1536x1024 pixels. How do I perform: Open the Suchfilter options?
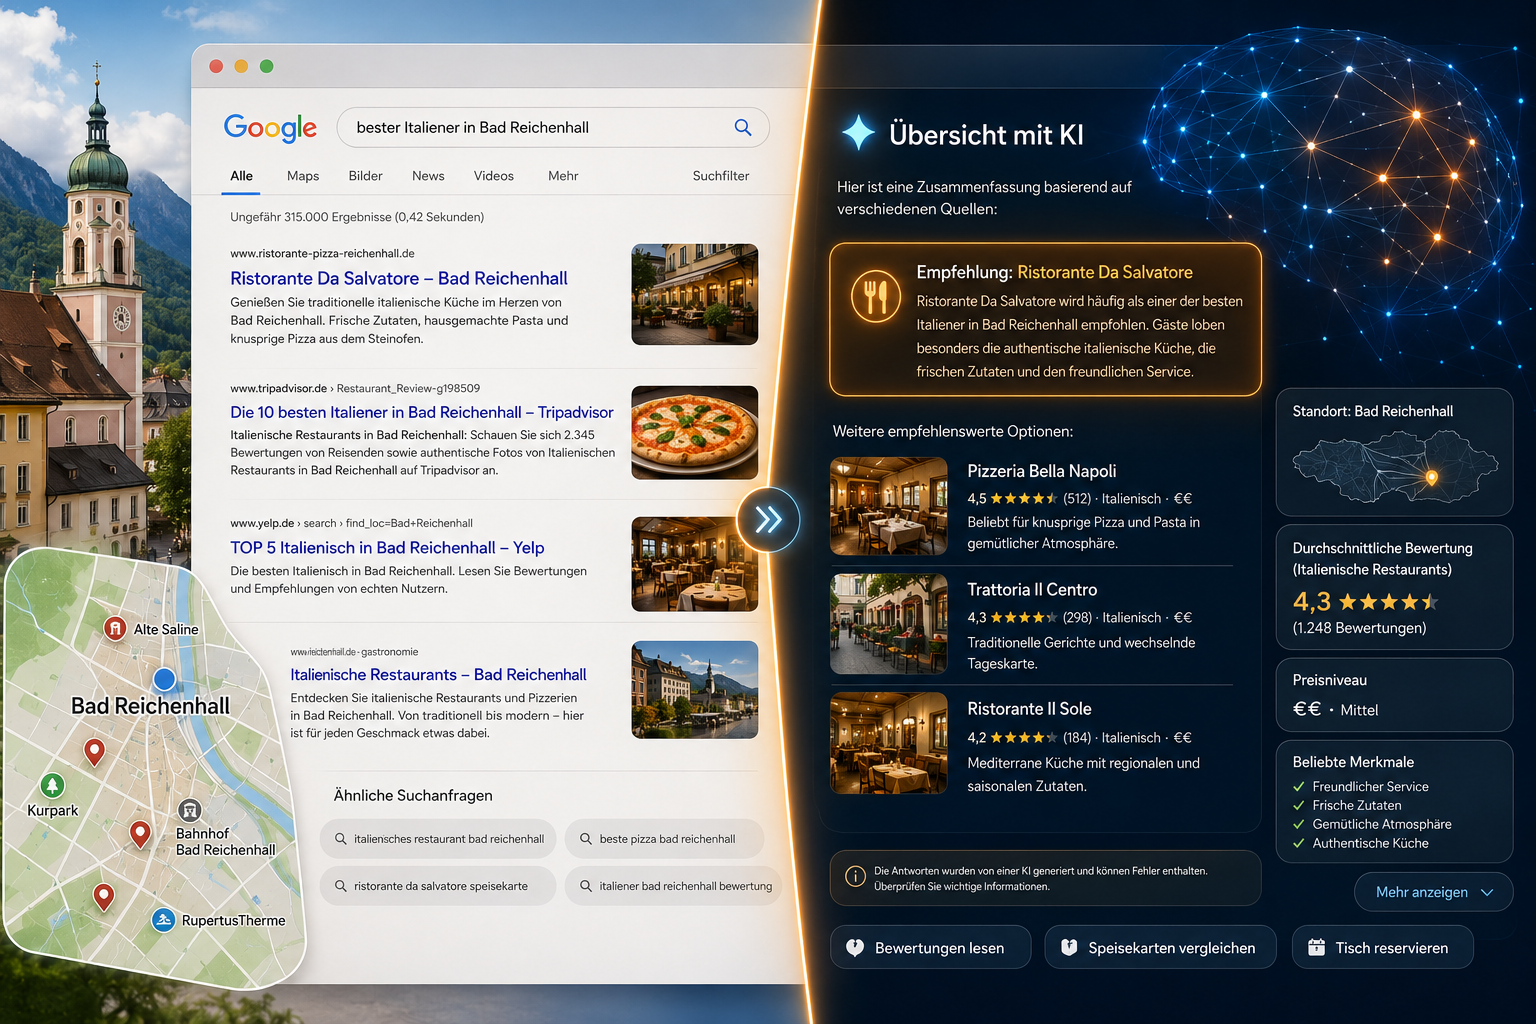coord(721,176)
